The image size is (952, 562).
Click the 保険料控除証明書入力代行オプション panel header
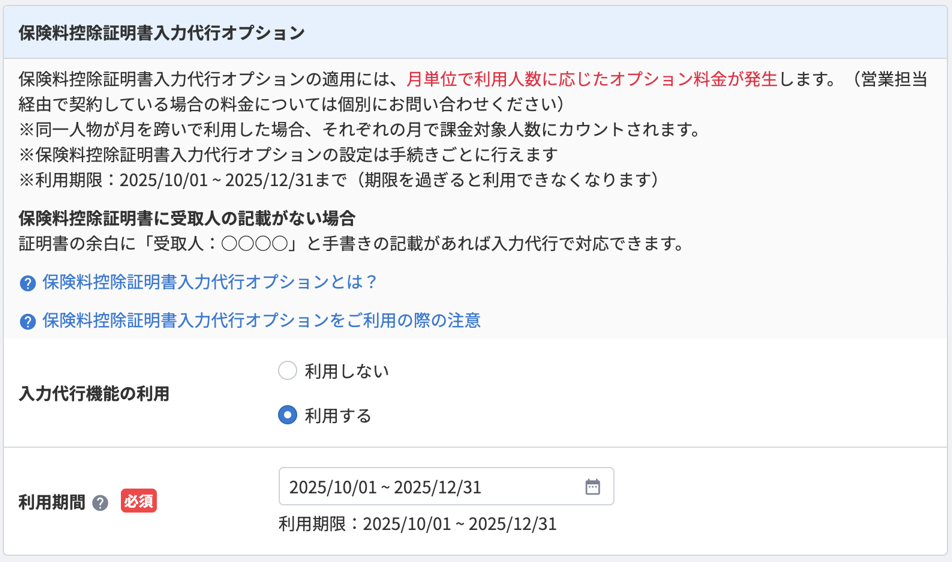click(x=475, y=33)
